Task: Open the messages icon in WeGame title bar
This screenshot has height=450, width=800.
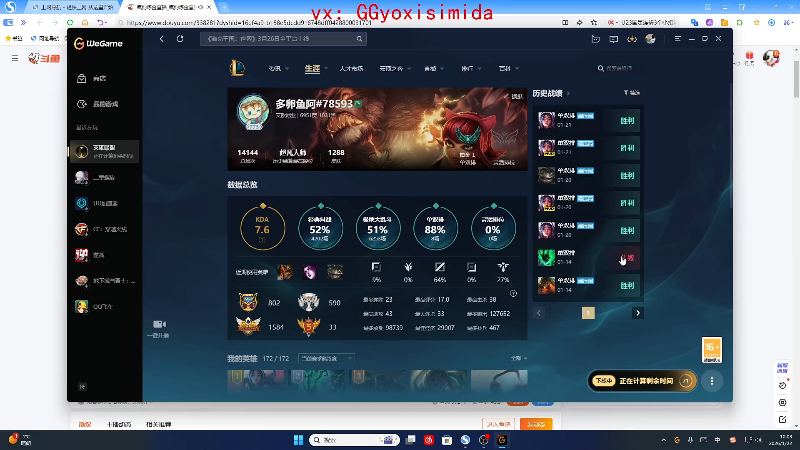Action: pyautogui.click(x=613, y=39)
